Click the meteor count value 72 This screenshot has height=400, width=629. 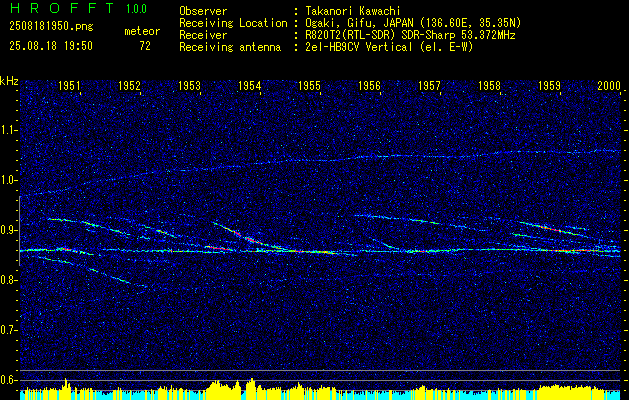click(145, 46)
